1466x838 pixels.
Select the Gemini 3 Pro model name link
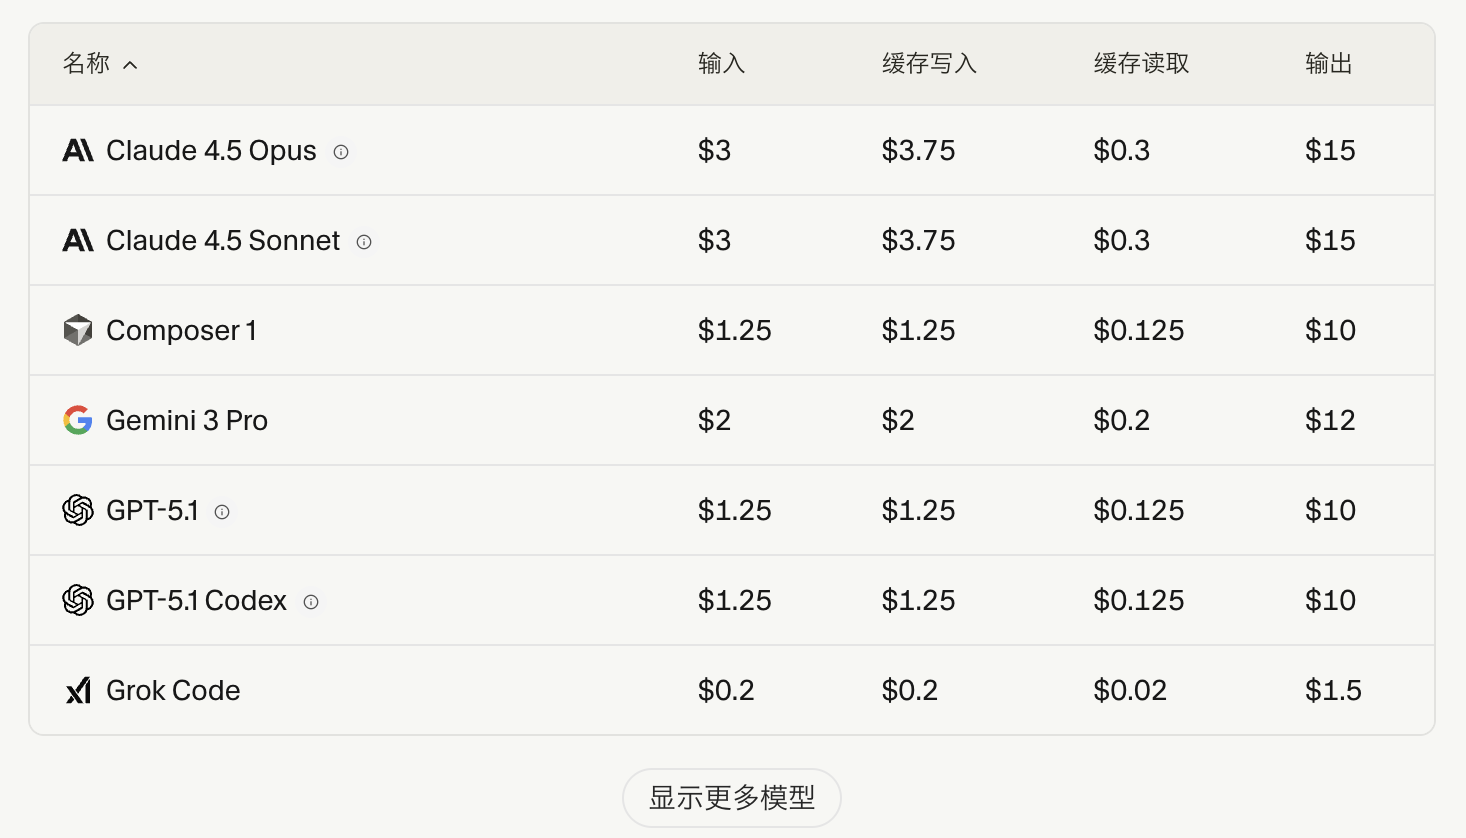[187, 420]
